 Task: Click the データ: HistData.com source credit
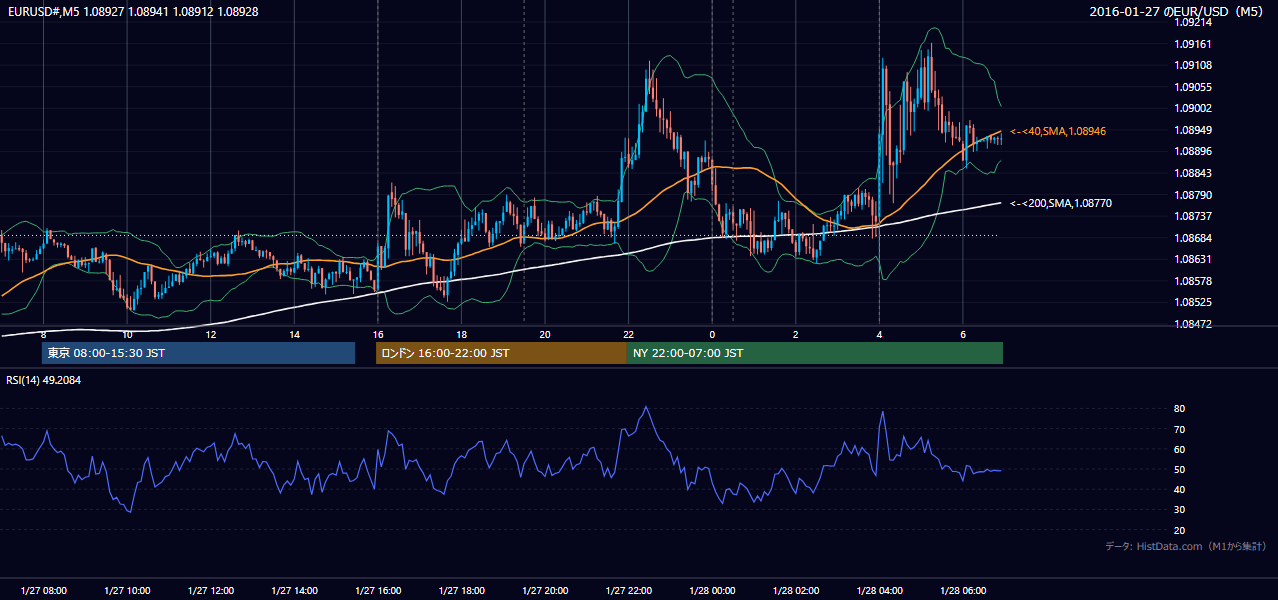click(x=1185, y=546)
